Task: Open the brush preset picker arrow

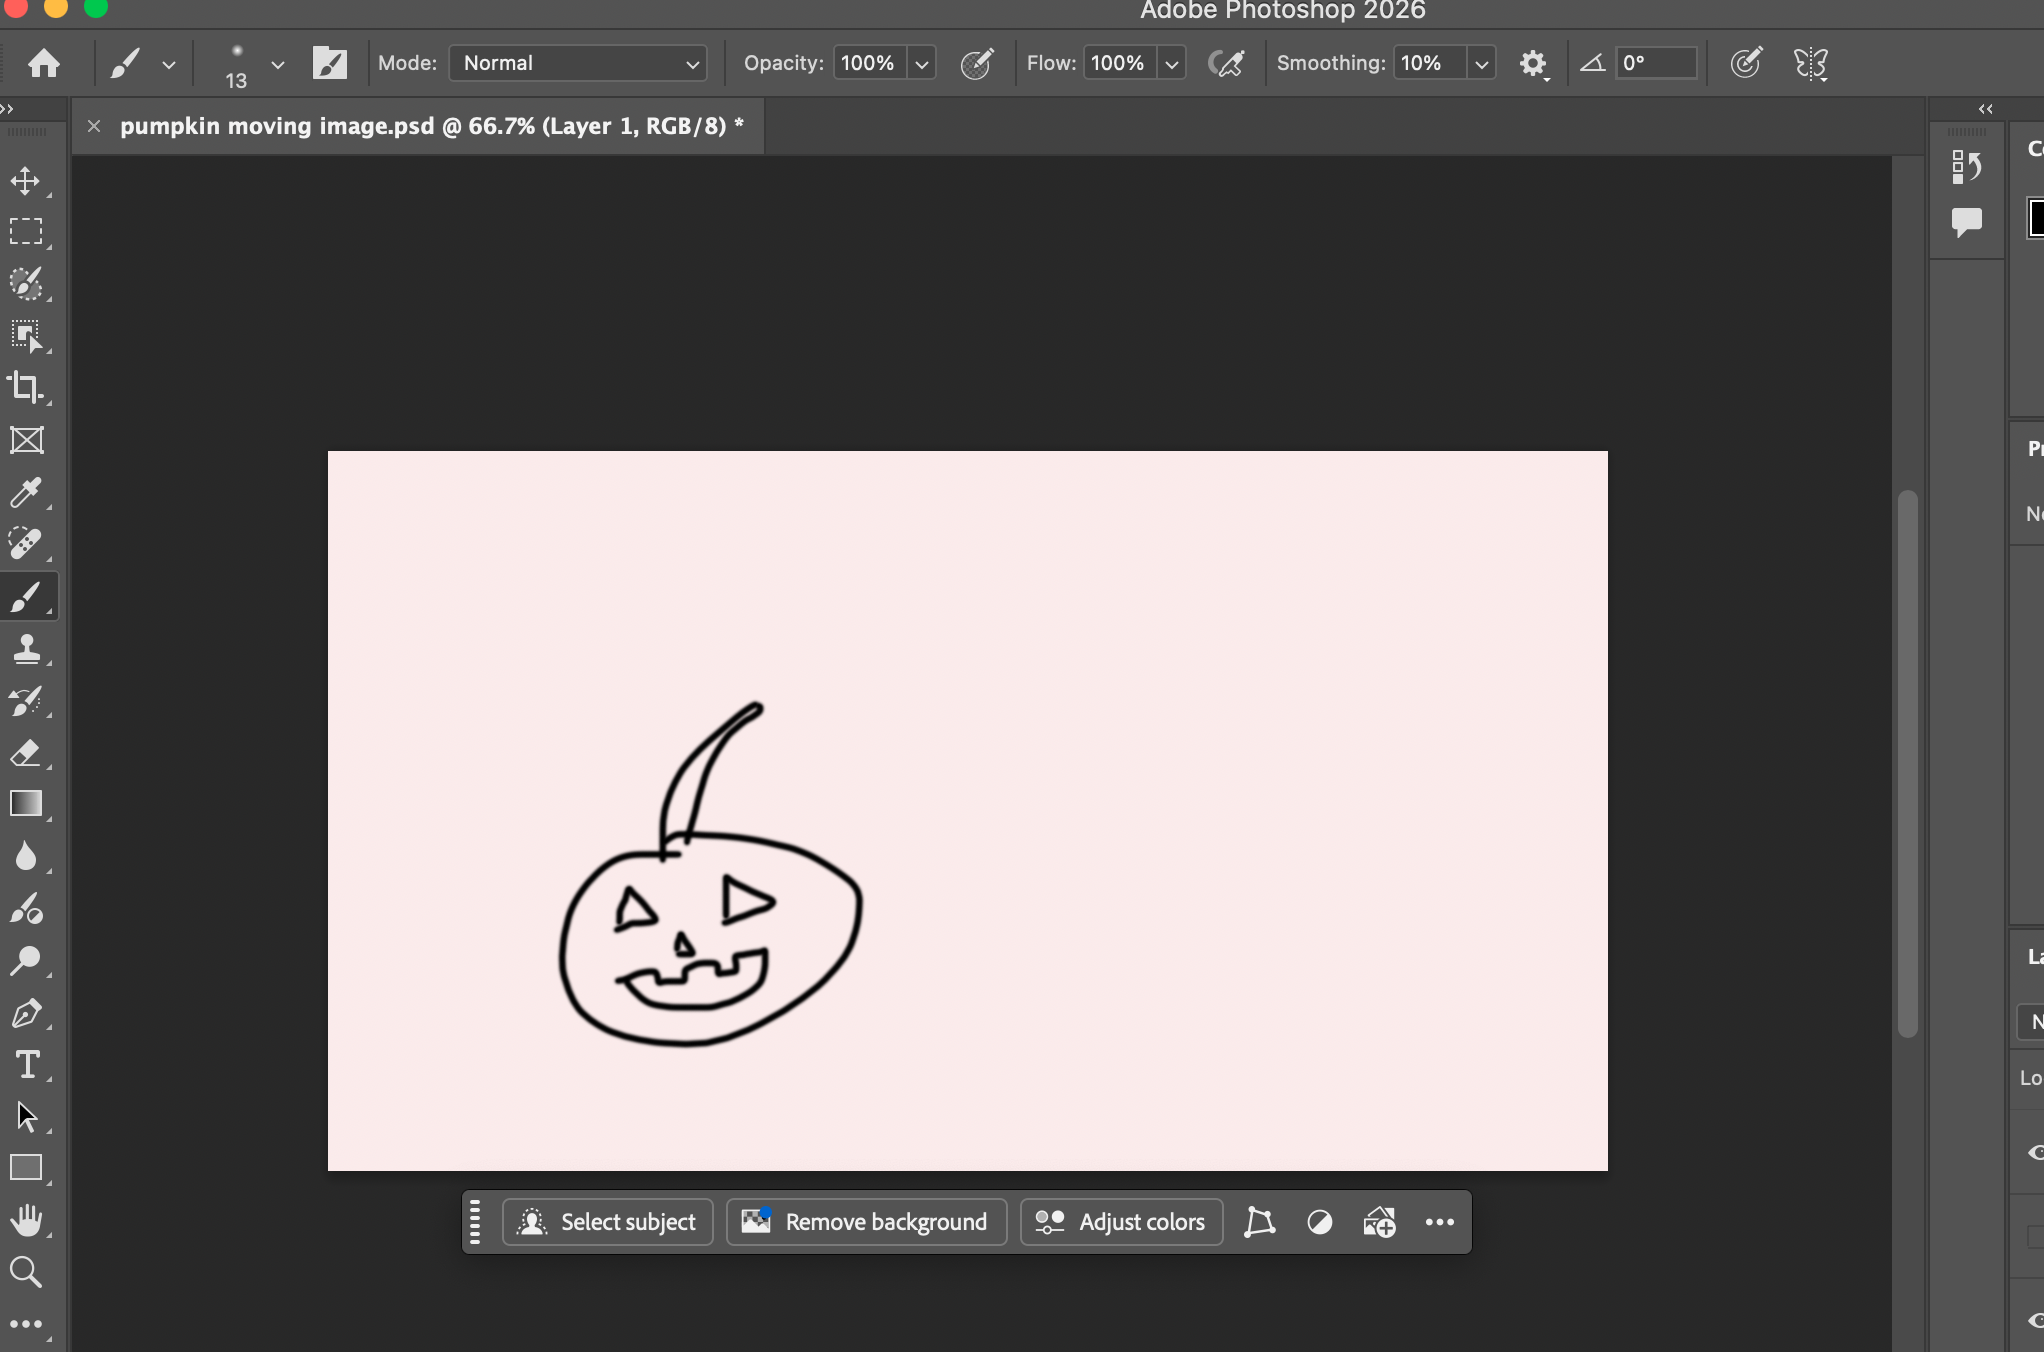Action: click(x=277, y=64)
